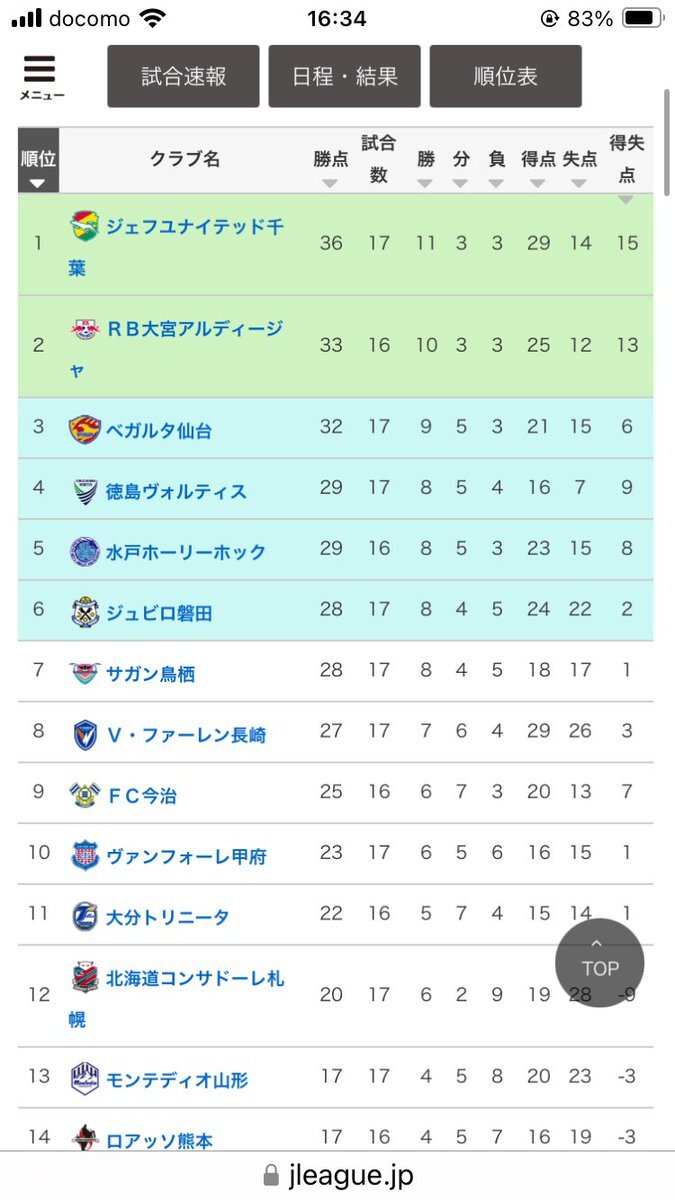Open the 順位表 tab
Image resolution: width=675 pixels, height=1200 pixels.
(x=506, y=76)
